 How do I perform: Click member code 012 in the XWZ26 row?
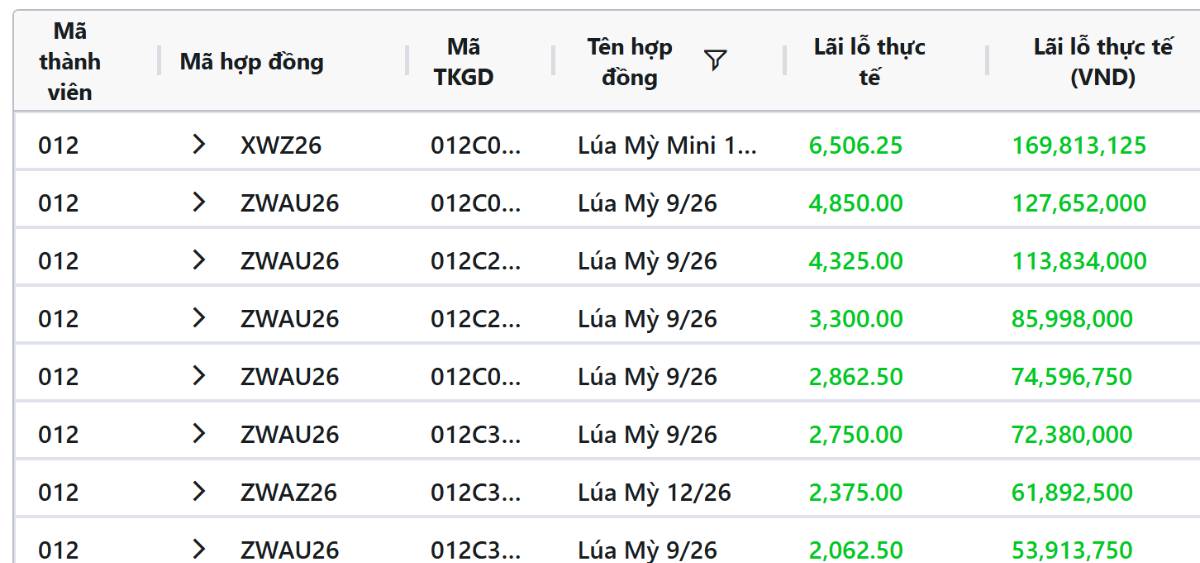(x=58, y=147)
